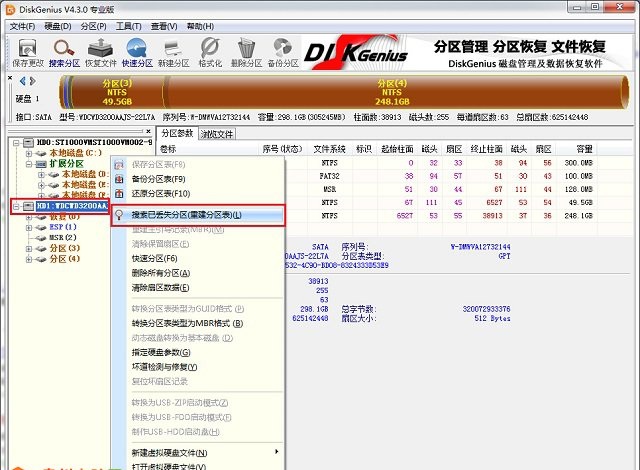
Task: Open the 搜索分区 search partition tool
Action: click(64, 53)
